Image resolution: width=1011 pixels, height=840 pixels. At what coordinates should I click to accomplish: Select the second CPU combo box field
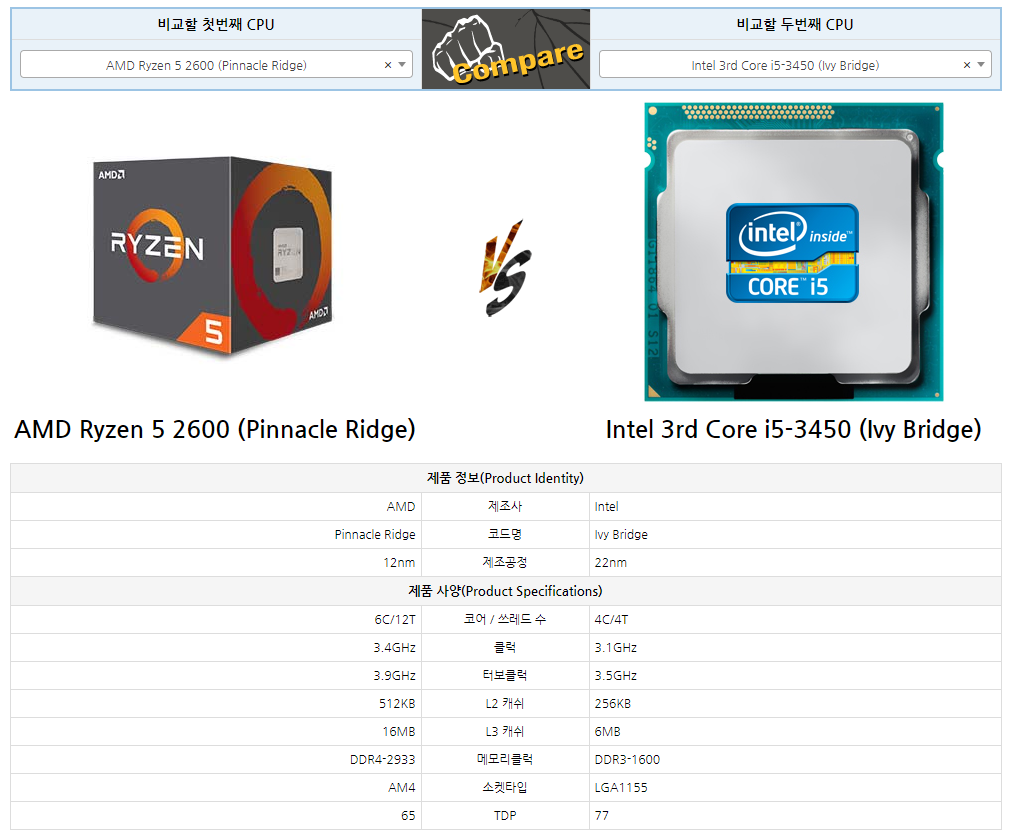point(795,64)
